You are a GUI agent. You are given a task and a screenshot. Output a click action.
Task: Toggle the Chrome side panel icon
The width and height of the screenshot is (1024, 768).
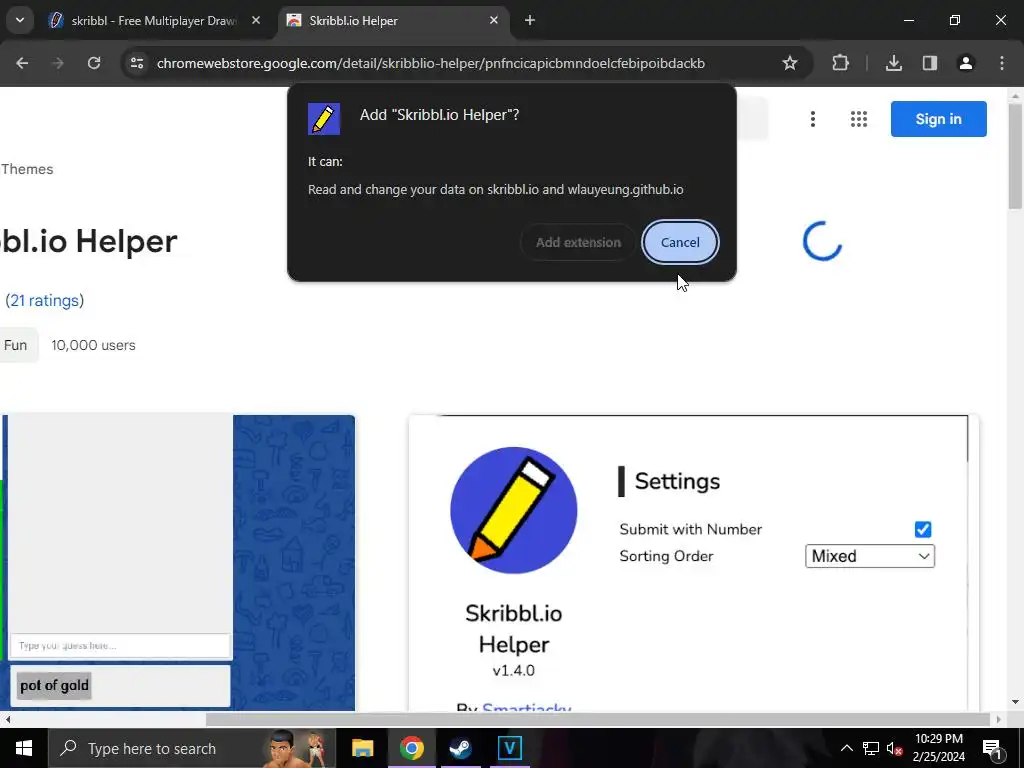(930, 63)
